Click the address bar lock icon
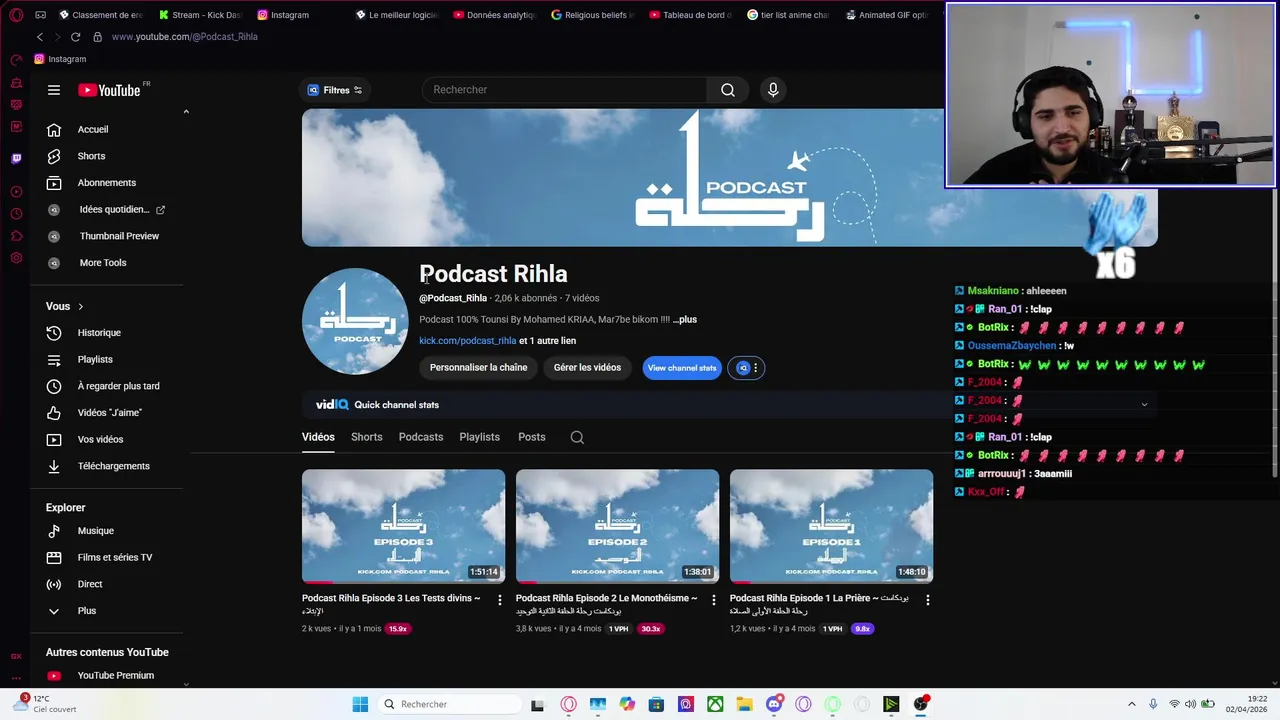This screenshot has width=1280, height=720. pyautogui.click(x=97, y=37)
